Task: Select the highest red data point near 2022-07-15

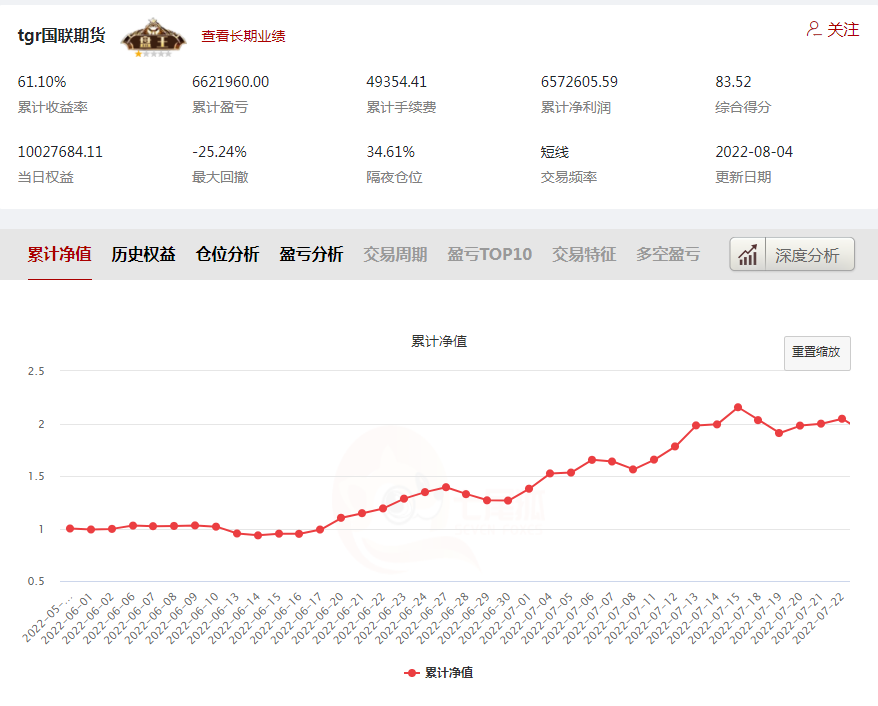Action: (x=736, y=407)
